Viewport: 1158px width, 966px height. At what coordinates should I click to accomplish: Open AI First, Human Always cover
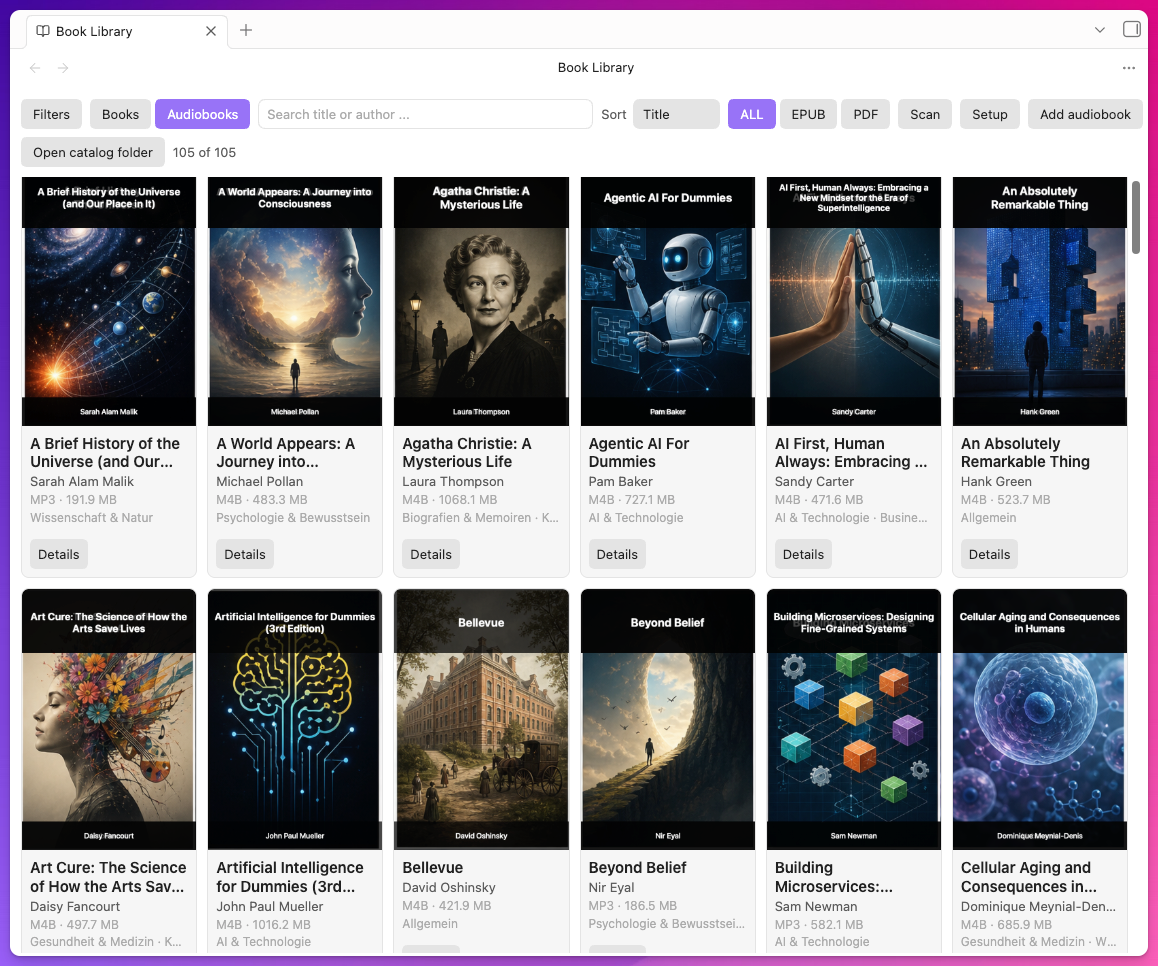click(854, 301)
